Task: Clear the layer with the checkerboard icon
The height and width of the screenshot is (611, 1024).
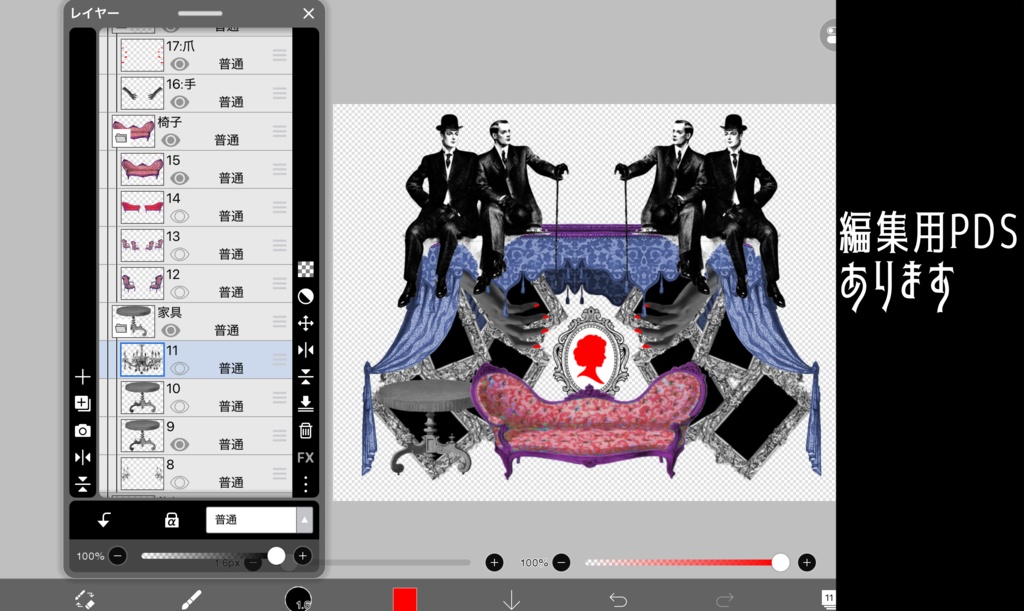Action: click(x=306, y=269)
